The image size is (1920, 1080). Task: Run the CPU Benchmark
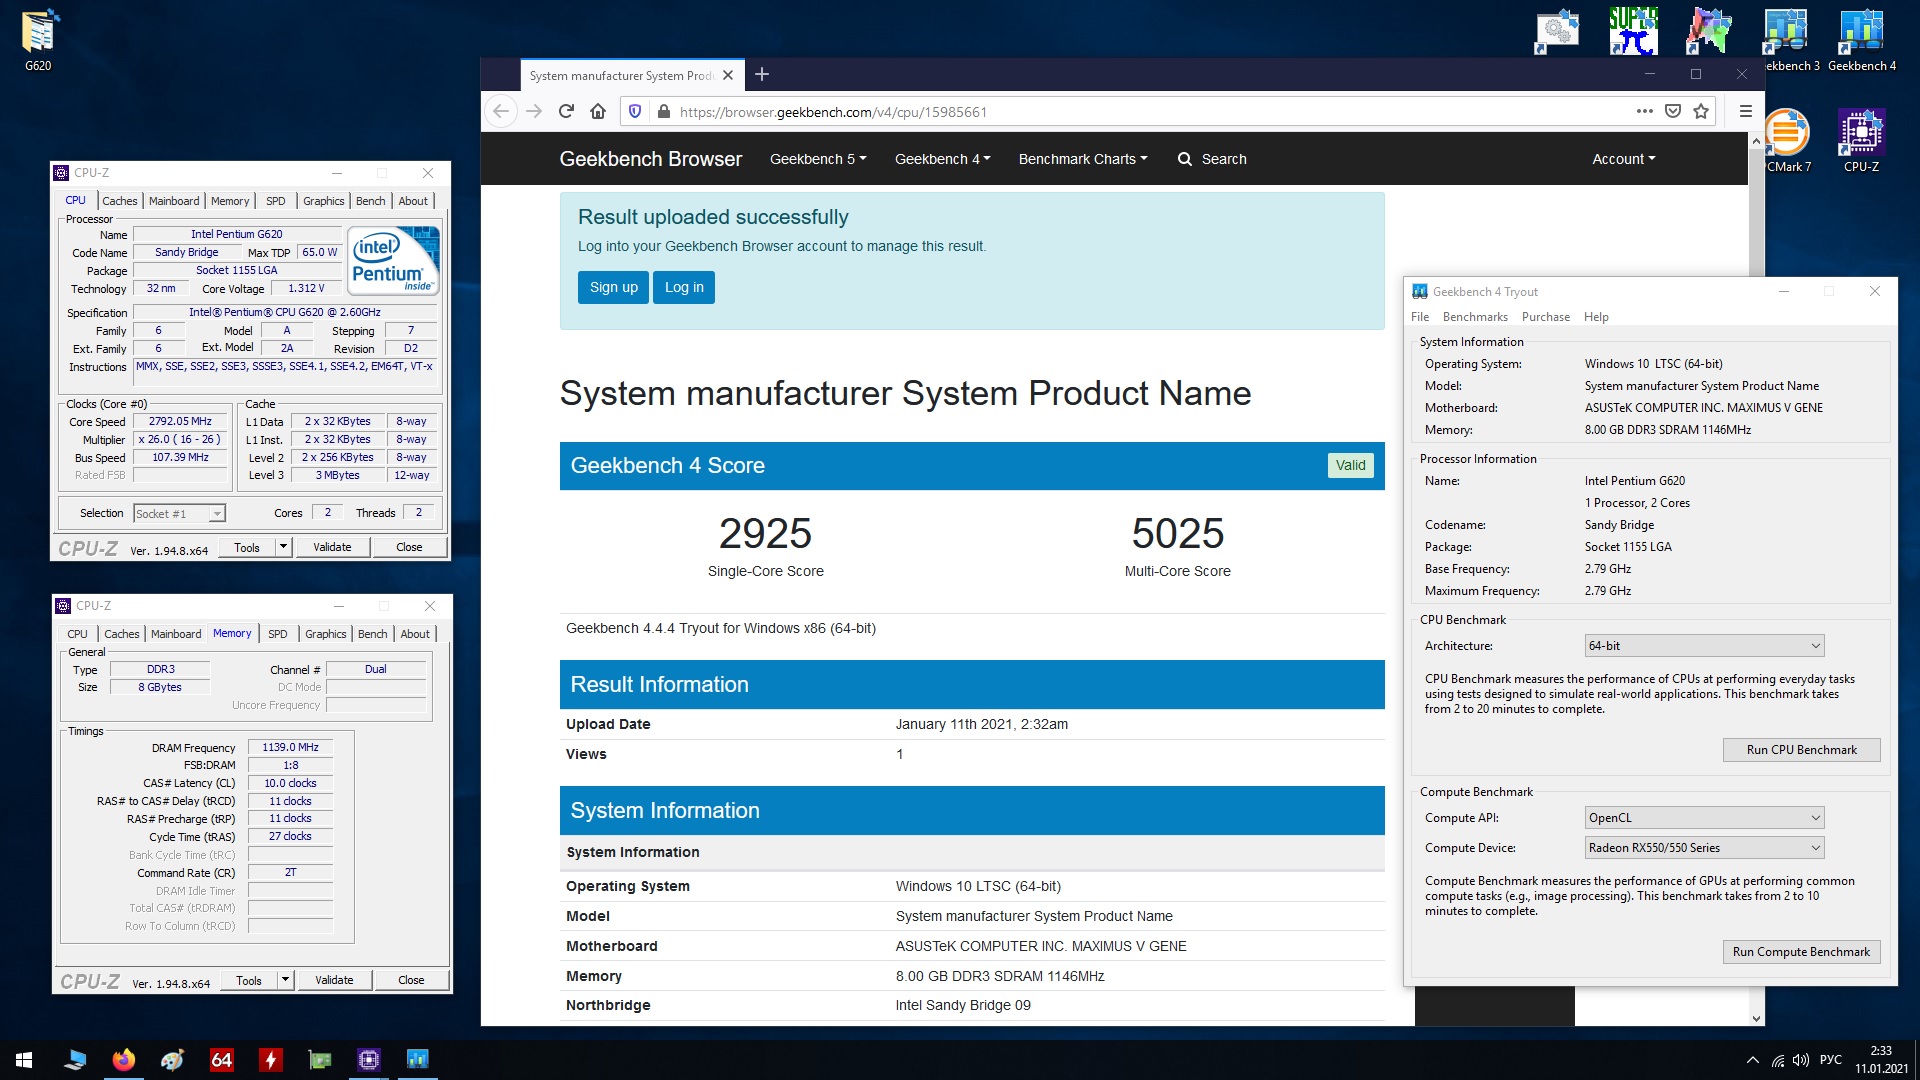click(x=1801, y=750)
